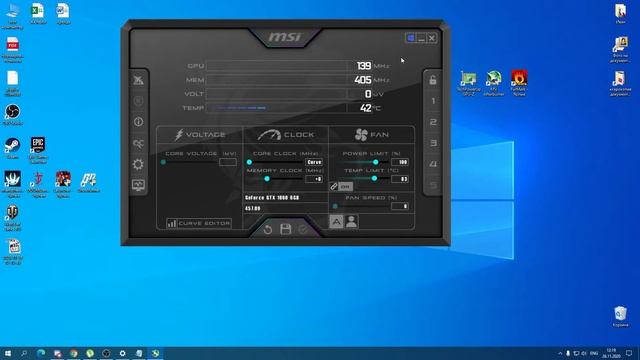
Task: Open the hardware monitor screen icon
Action: [138, 185]
